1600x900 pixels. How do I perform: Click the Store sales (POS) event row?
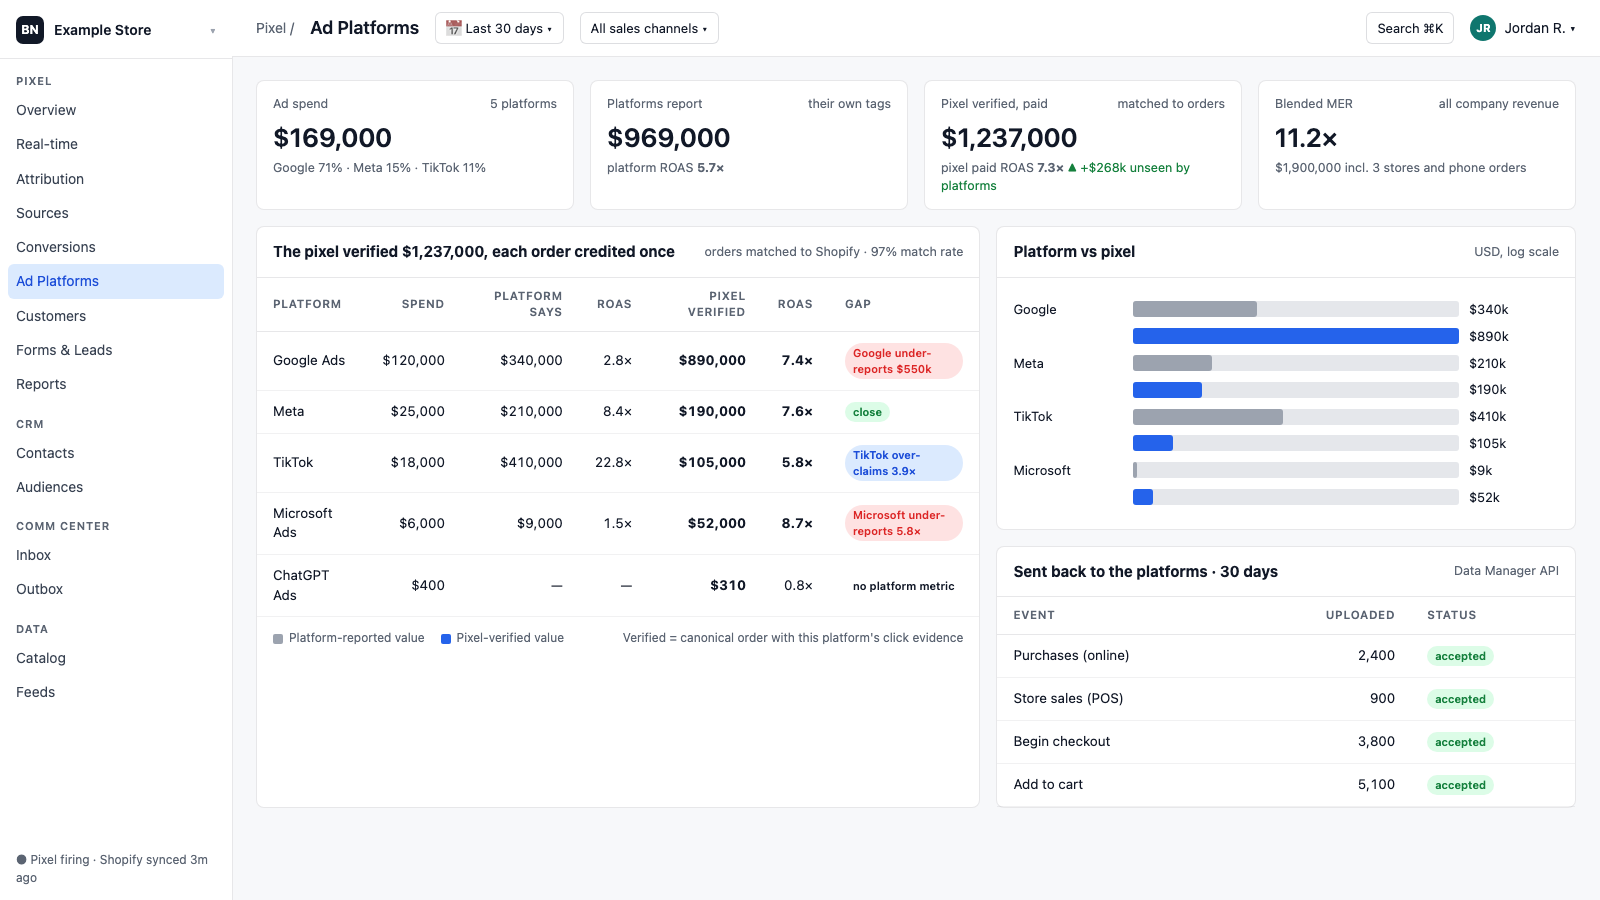point(1286,699)
